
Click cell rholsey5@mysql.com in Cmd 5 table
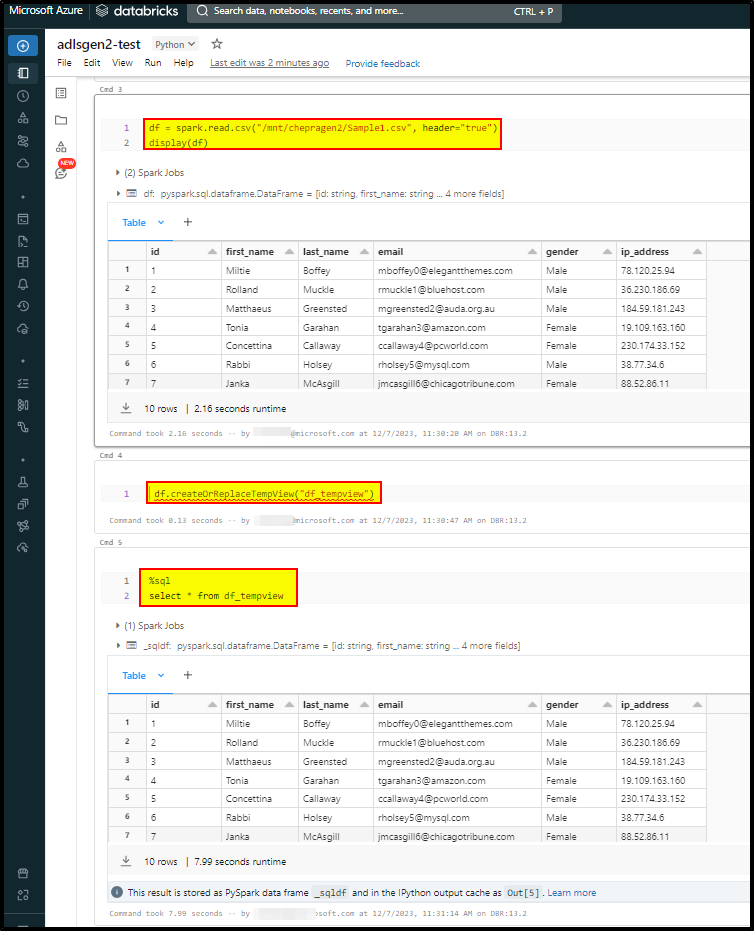[457, 818]
